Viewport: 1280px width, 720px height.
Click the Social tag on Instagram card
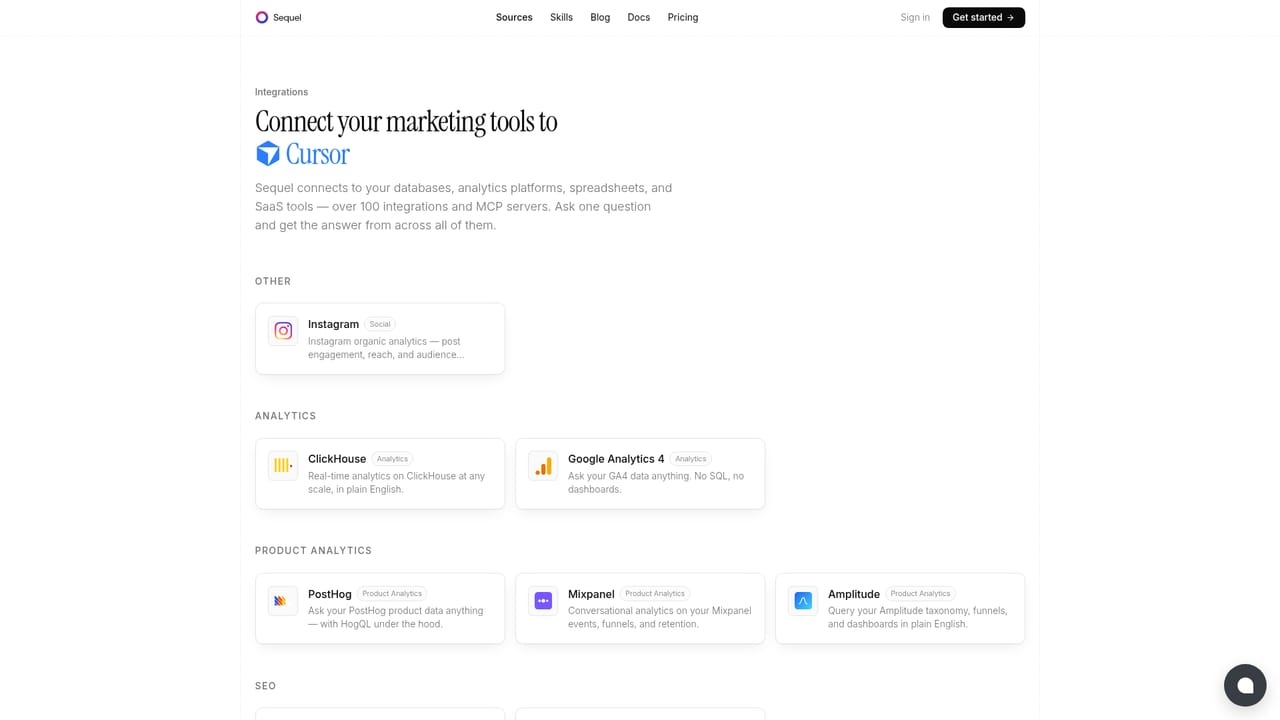[380, 324]
